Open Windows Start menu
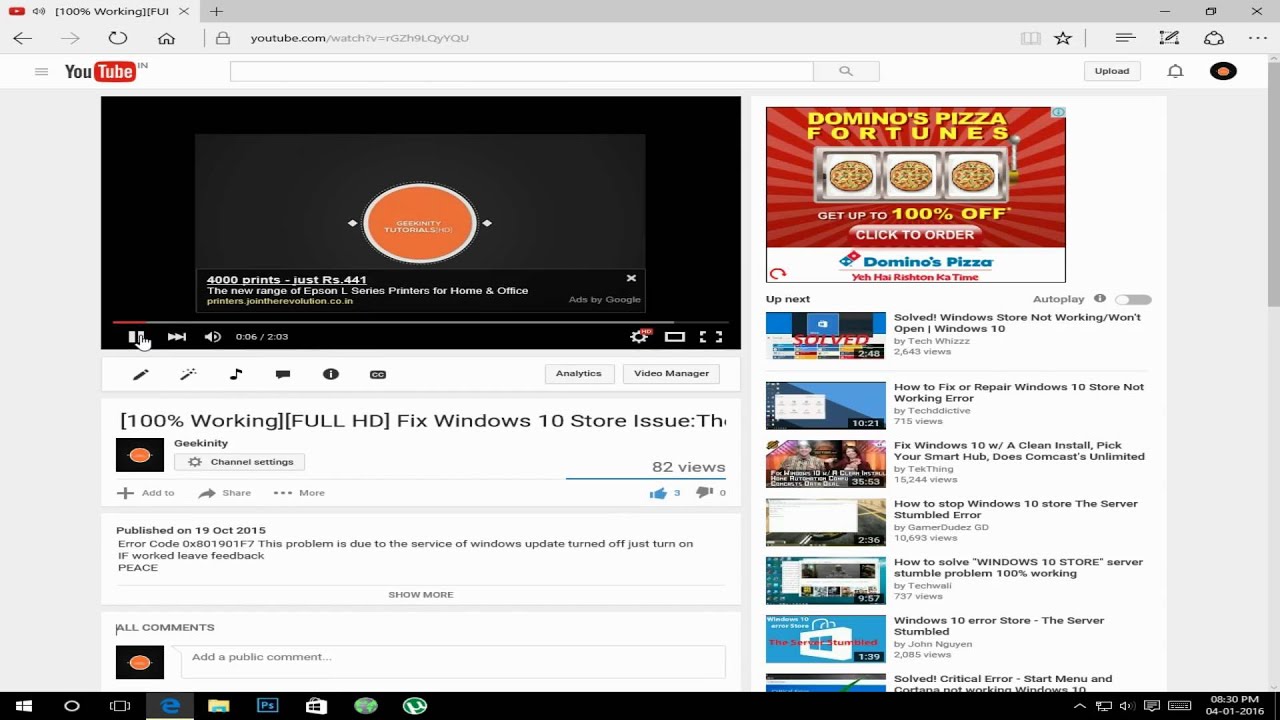The height and width of the screenshot is (720, 1280). [24, 706]
